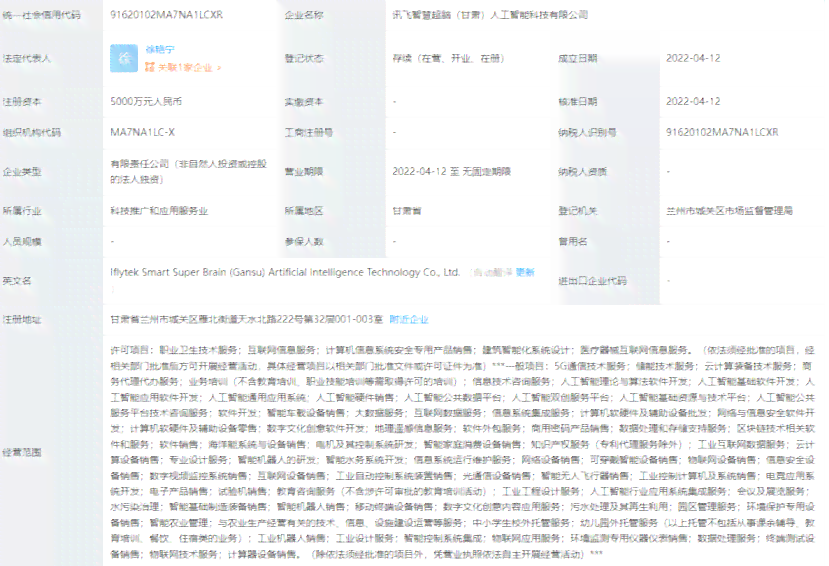The width and height of the screenshot is (829, 566).
Task: Click inside the 经营范围 business scope paragraph
Action: coord(463,452)
